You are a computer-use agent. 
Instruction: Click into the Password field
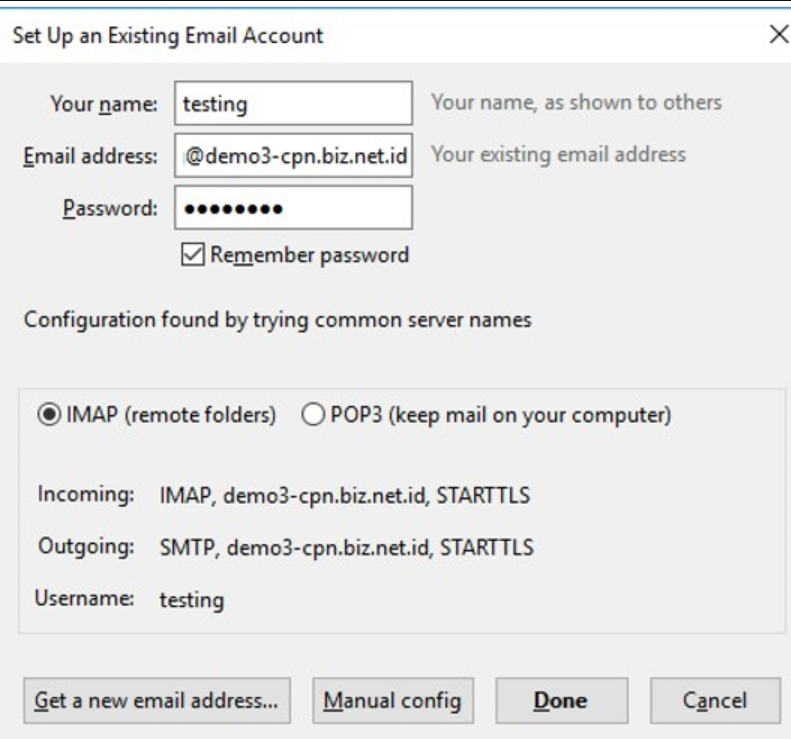click(x=293, y=208)
